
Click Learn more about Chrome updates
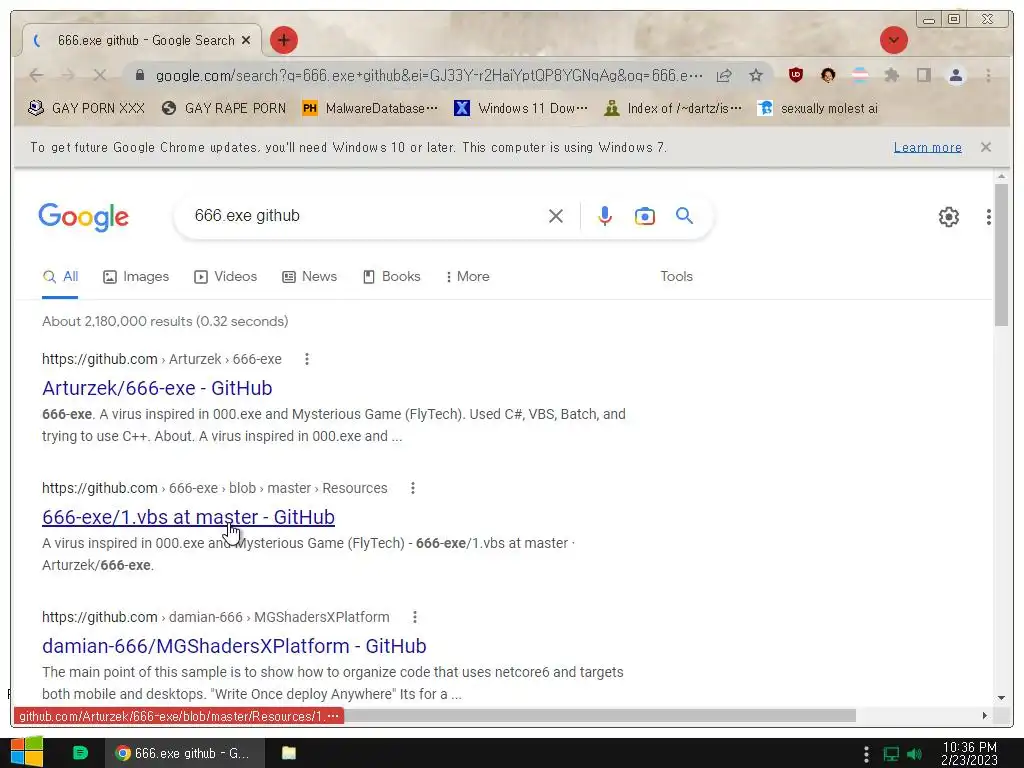pyautogui.click(x=927, y=148)
